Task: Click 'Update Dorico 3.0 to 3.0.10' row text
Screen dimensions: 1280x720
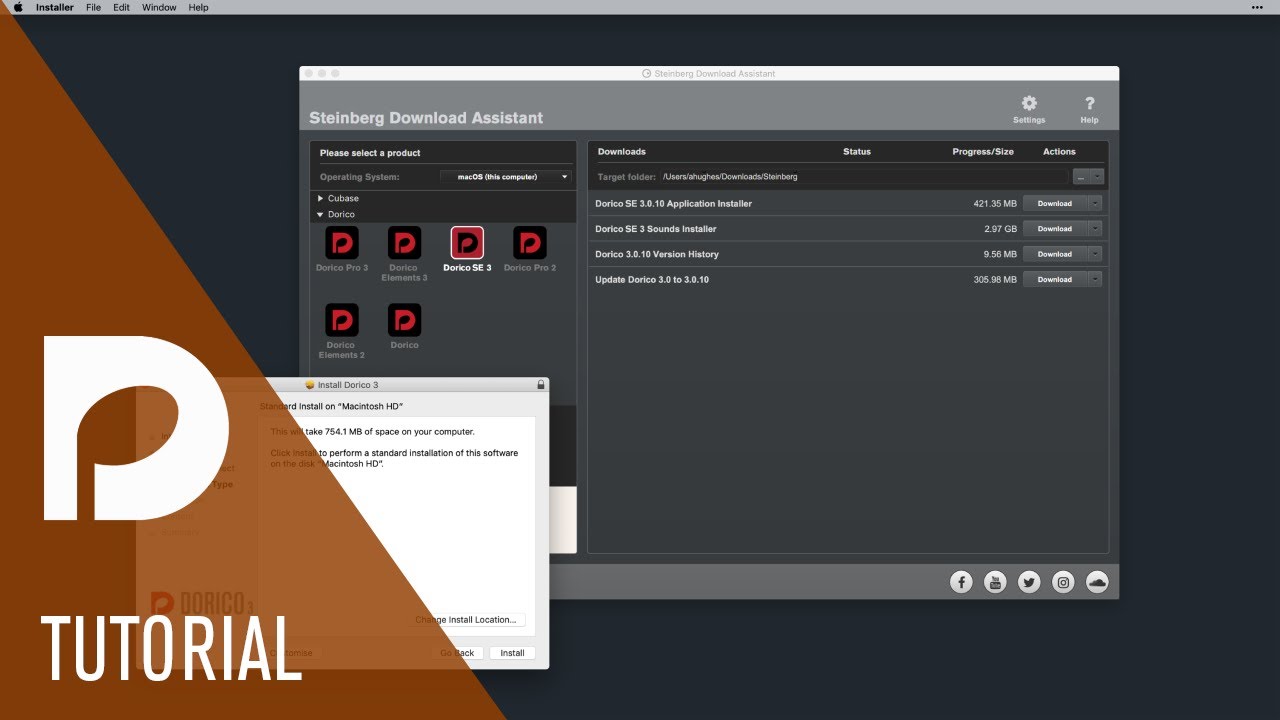Action: (652, 280)
